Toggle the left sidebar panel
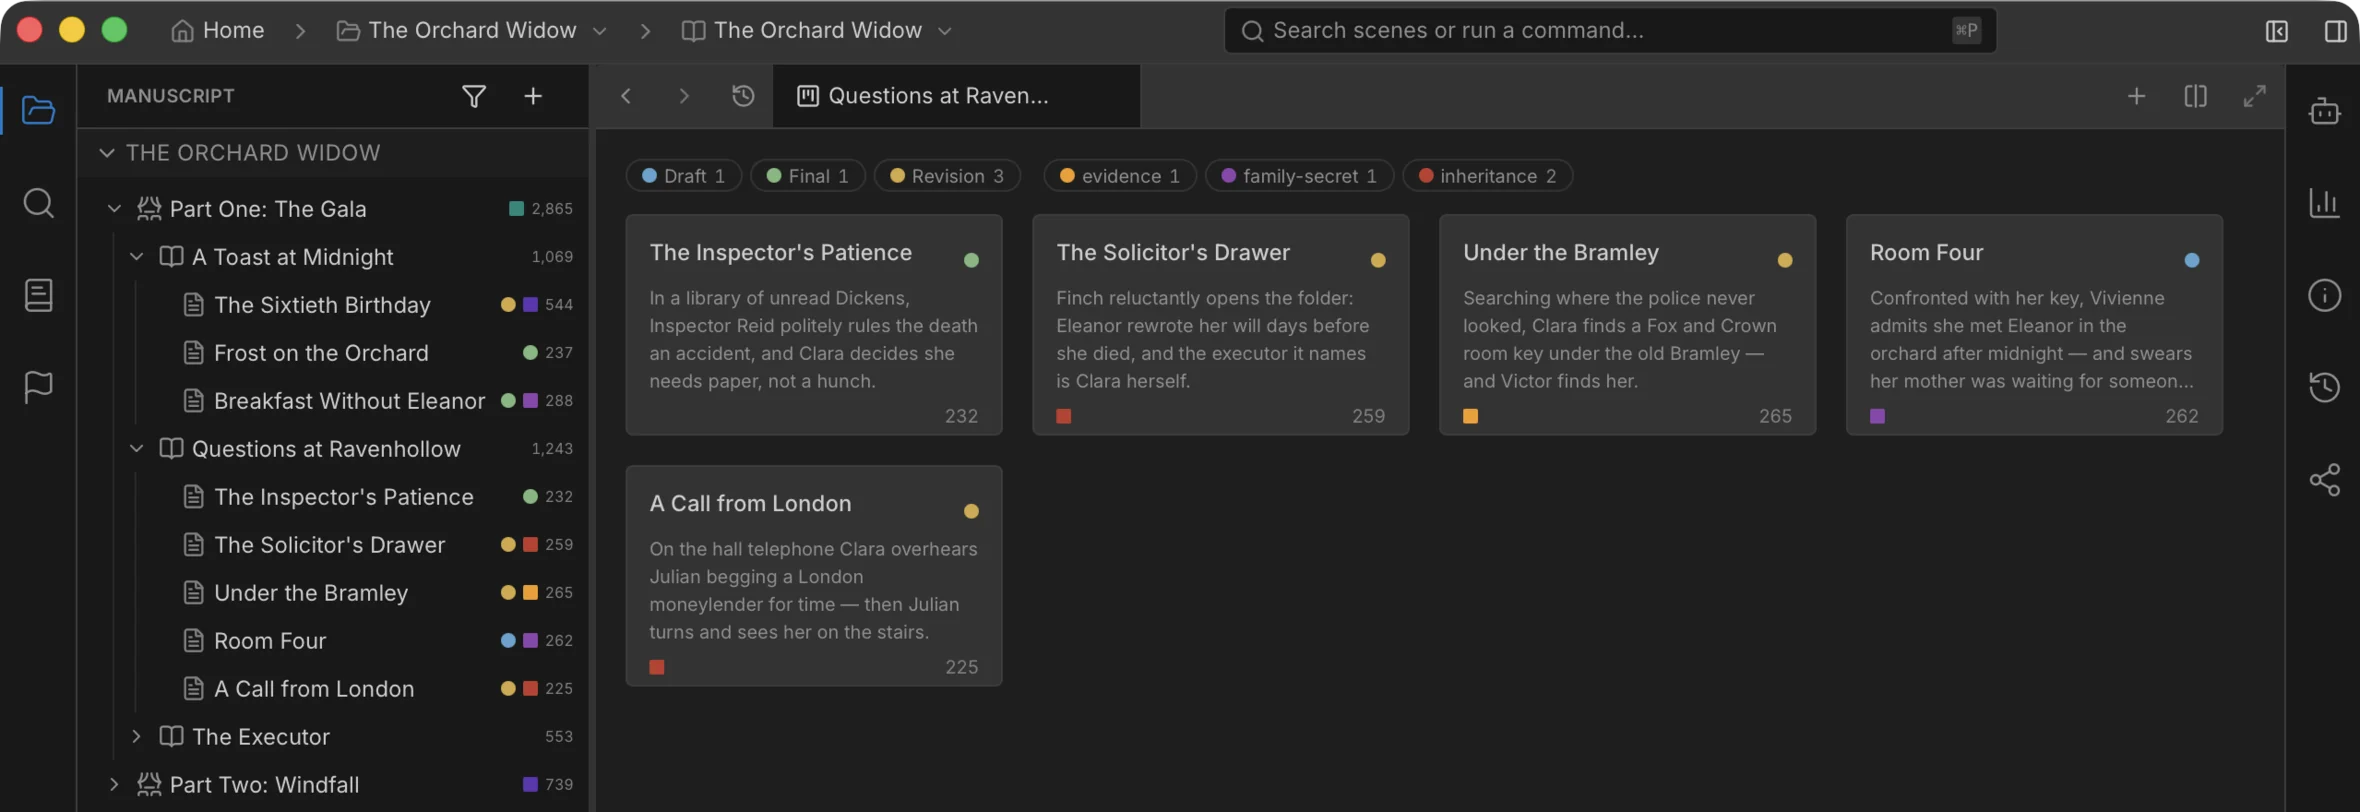Viewport: 2360px width, 812px height. click(x=2277, y=31)
